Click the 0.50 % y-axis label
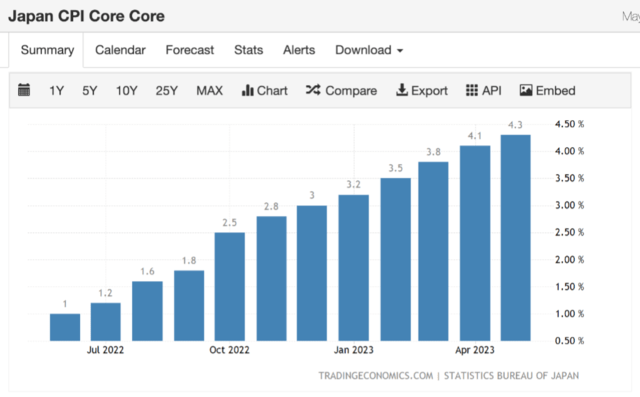This screenshot has width=640, height=397. coord(569,341)
